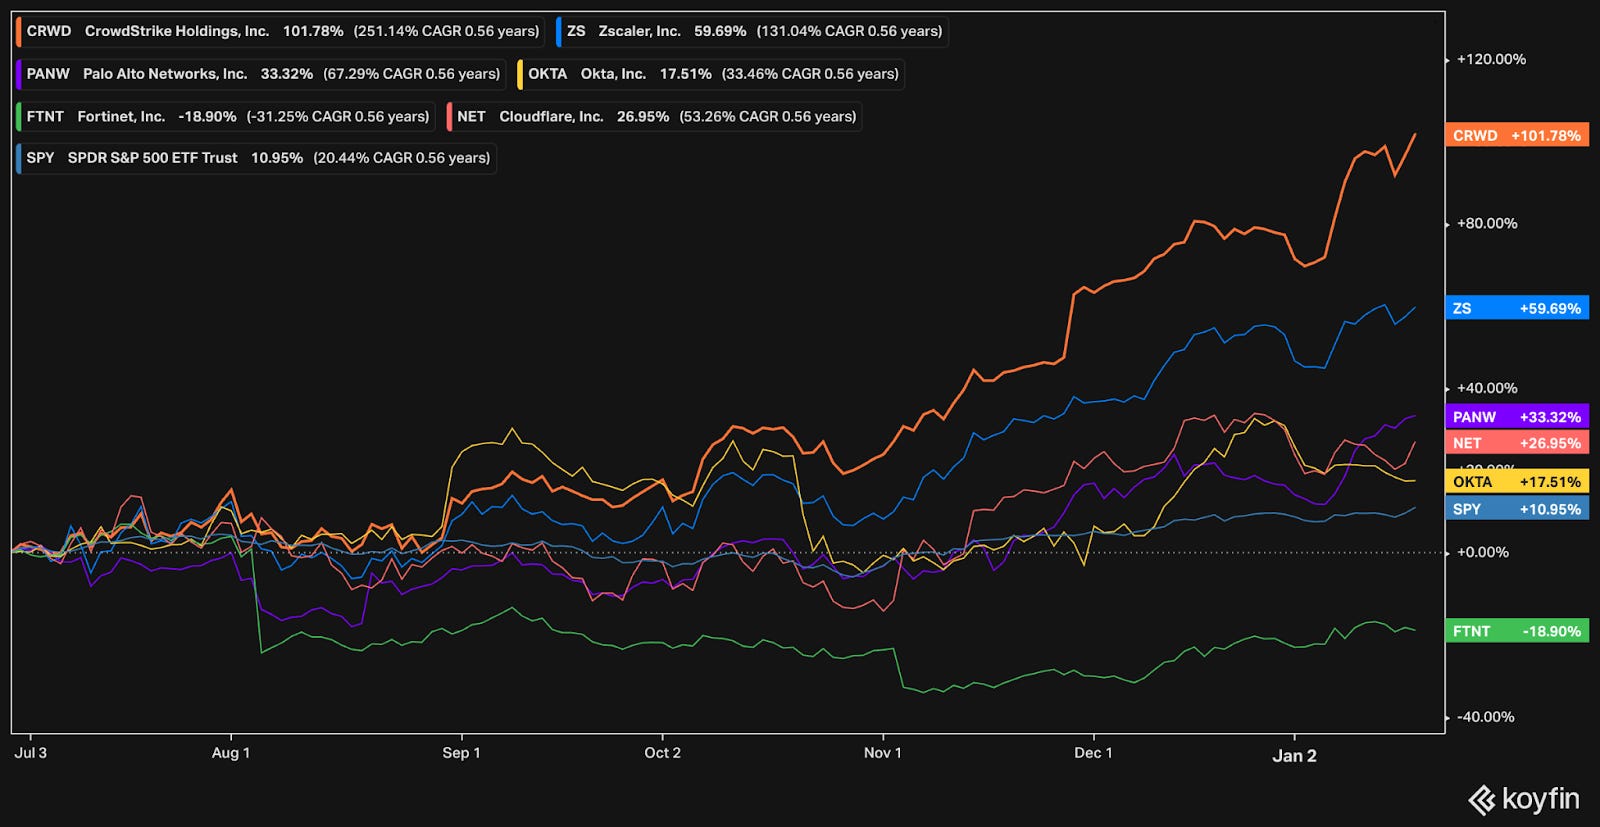
Task: Click the orange CRWD color bar in legend
Action: pyautogui.click(x=18, y=31)
